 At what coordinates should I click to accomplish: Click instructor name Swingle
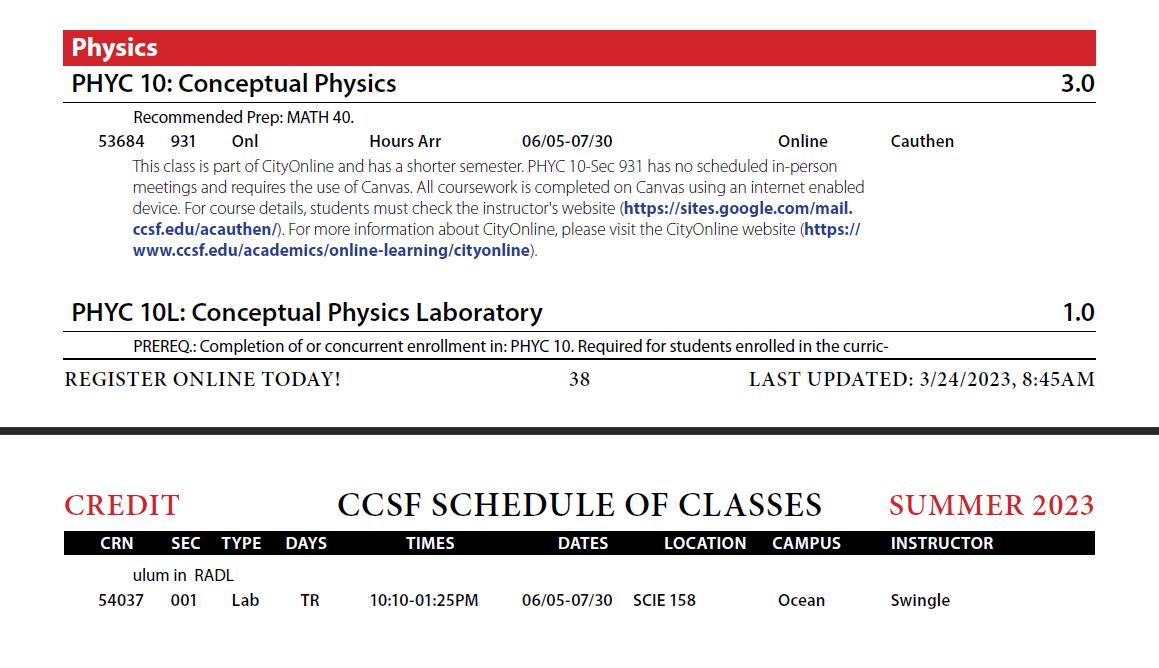(x=920, y=600)
